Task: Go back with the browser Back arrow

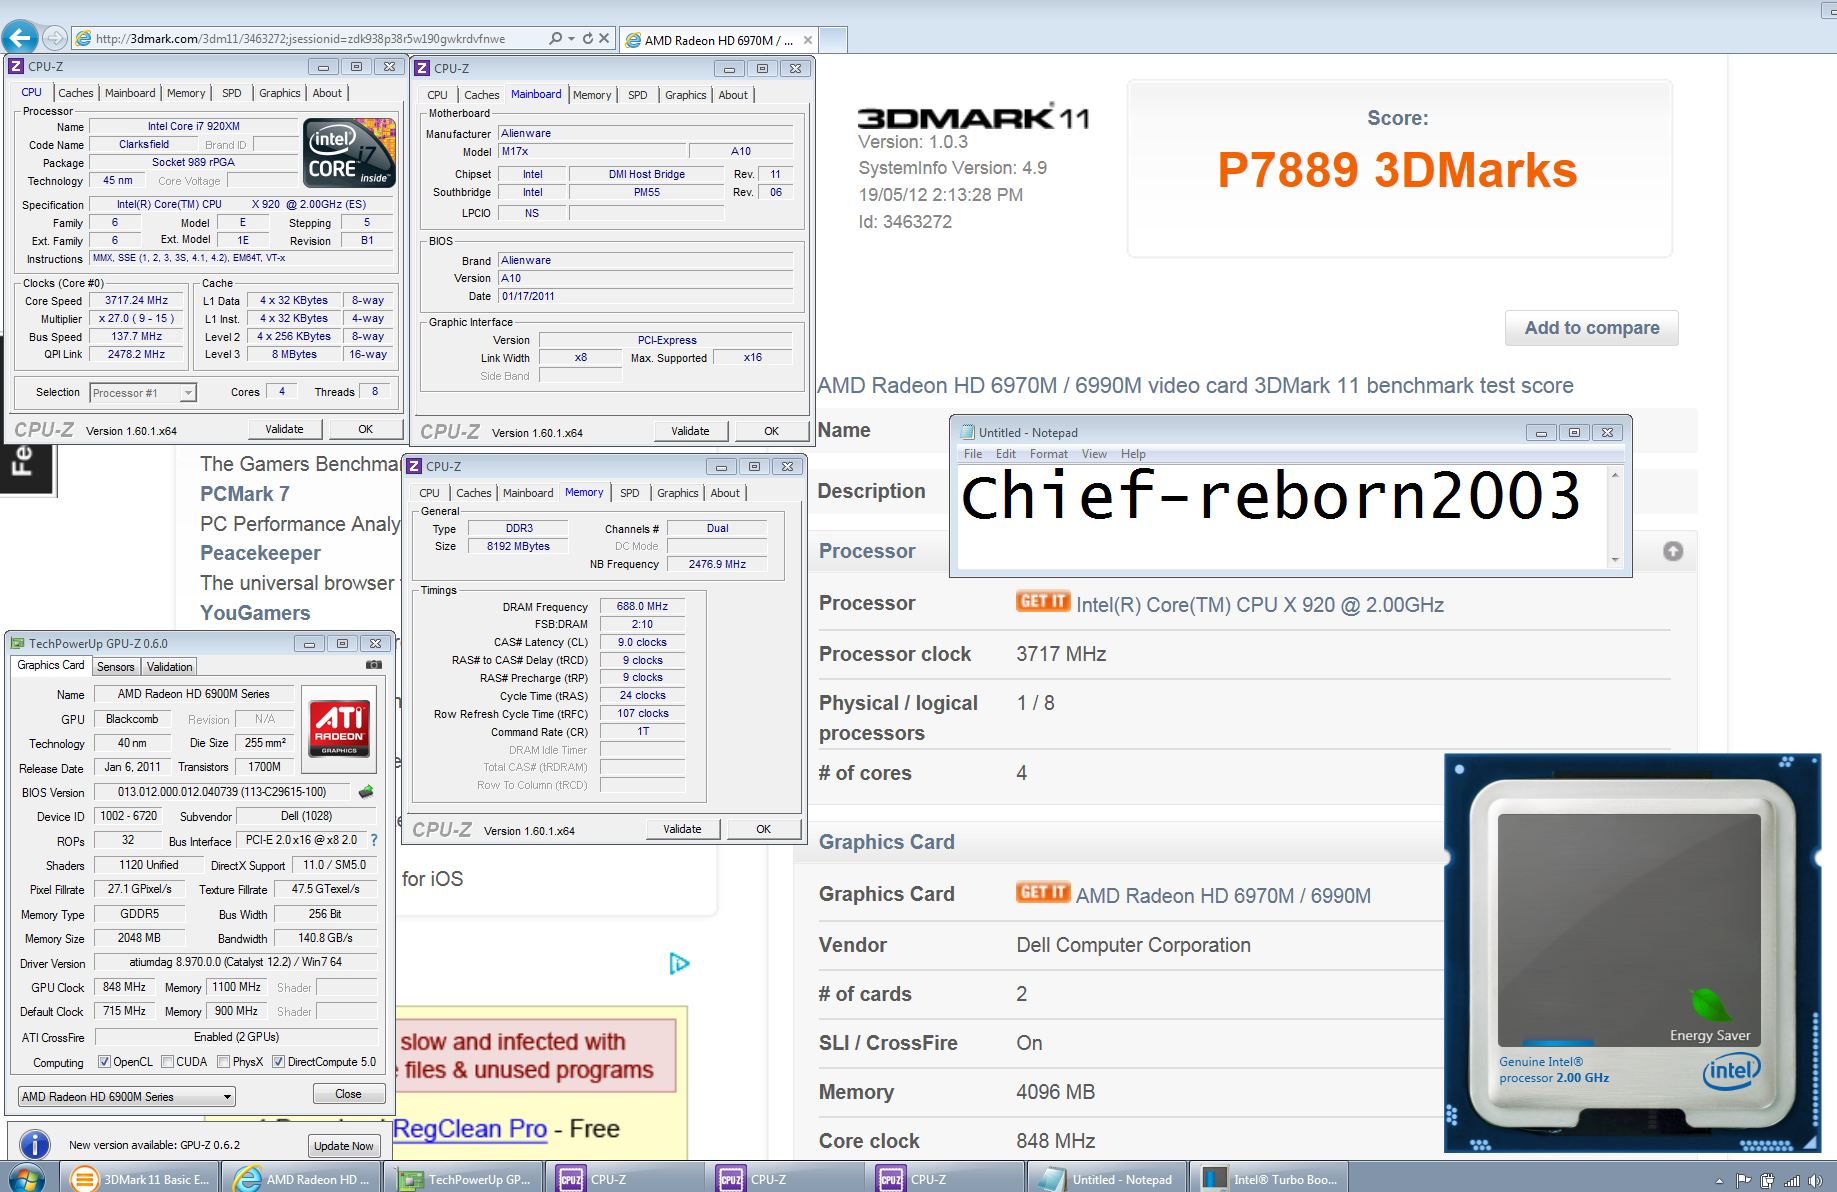Action: tap(19, 38)
